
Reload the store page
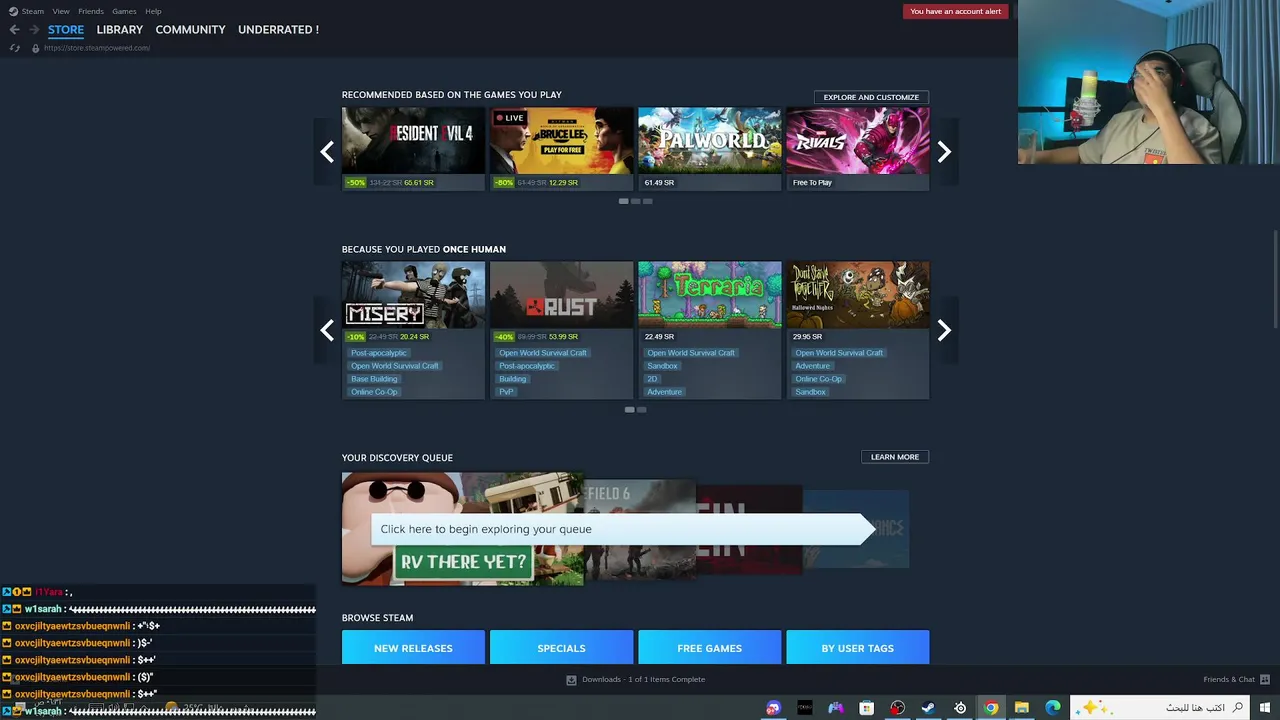click(x=15, y=48)
